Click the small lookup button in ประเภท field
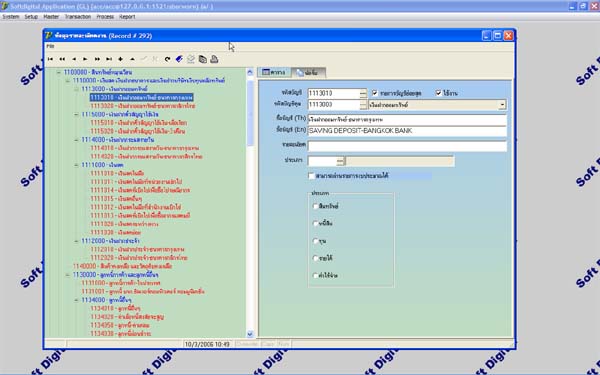The width and height of the screenshot is (600, 375). click(x=340, y=161)
